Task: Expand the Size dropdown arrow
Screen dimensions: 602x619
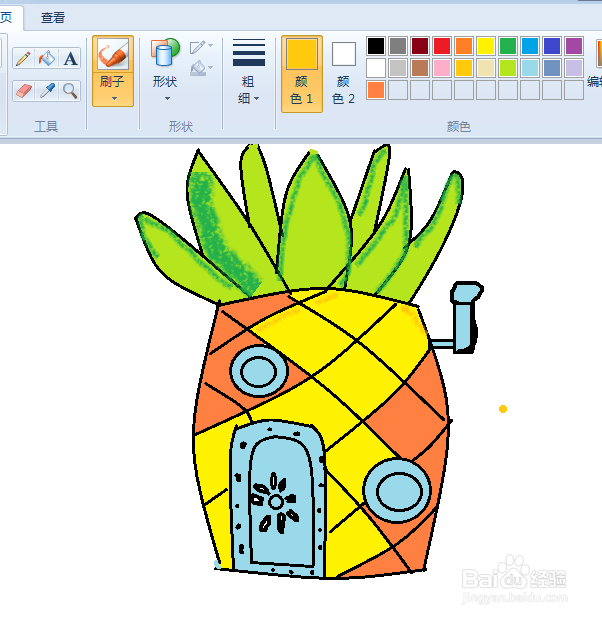Action: click(x=257, y=98)
